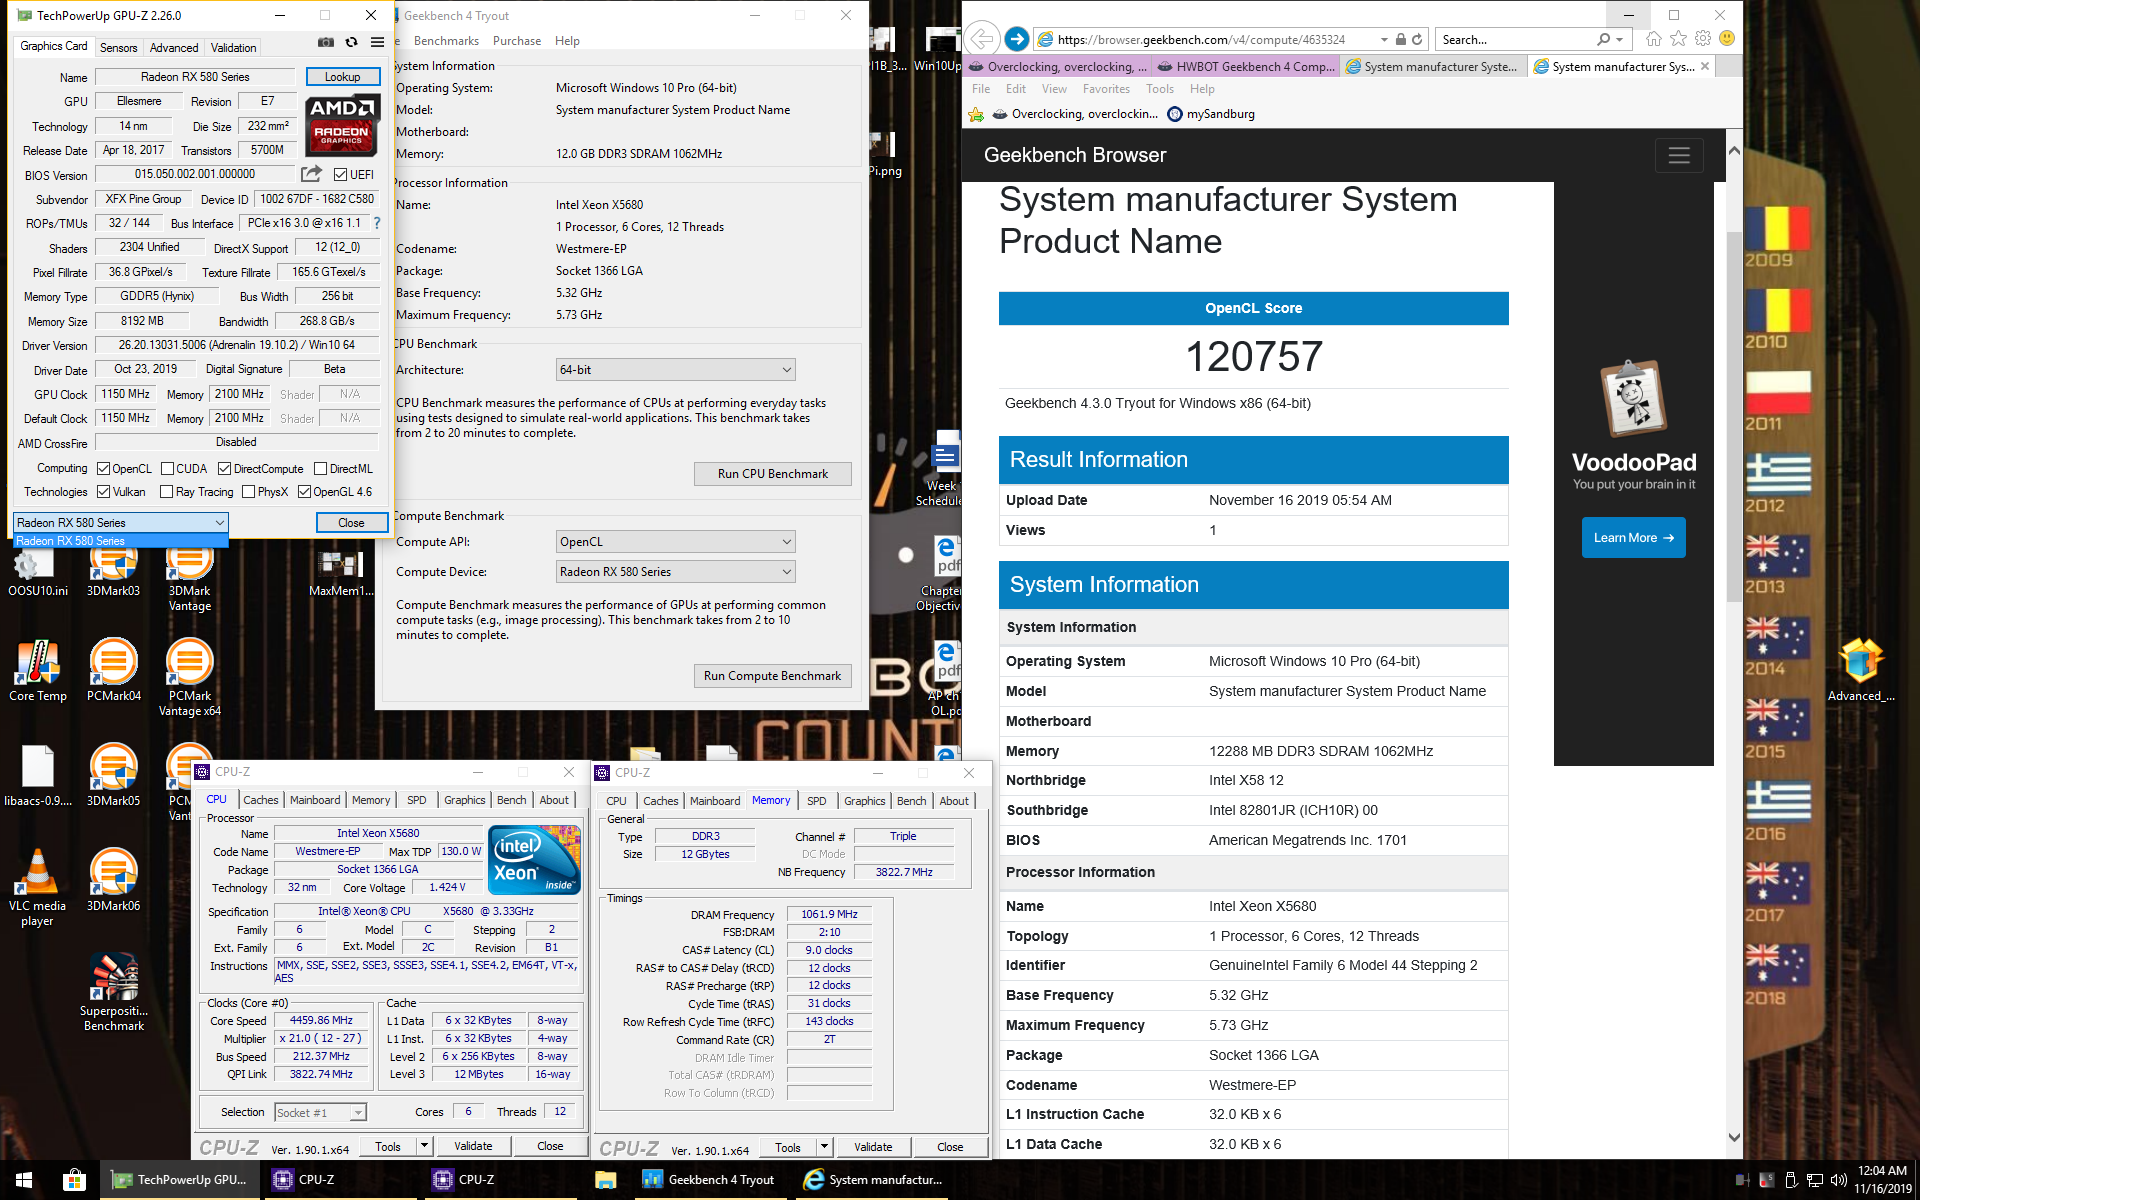Image resolution: width=2133 pixels, height=1200 pixels.
Task: Open the VLC media player desktop icon
Action: coord(37,888)
